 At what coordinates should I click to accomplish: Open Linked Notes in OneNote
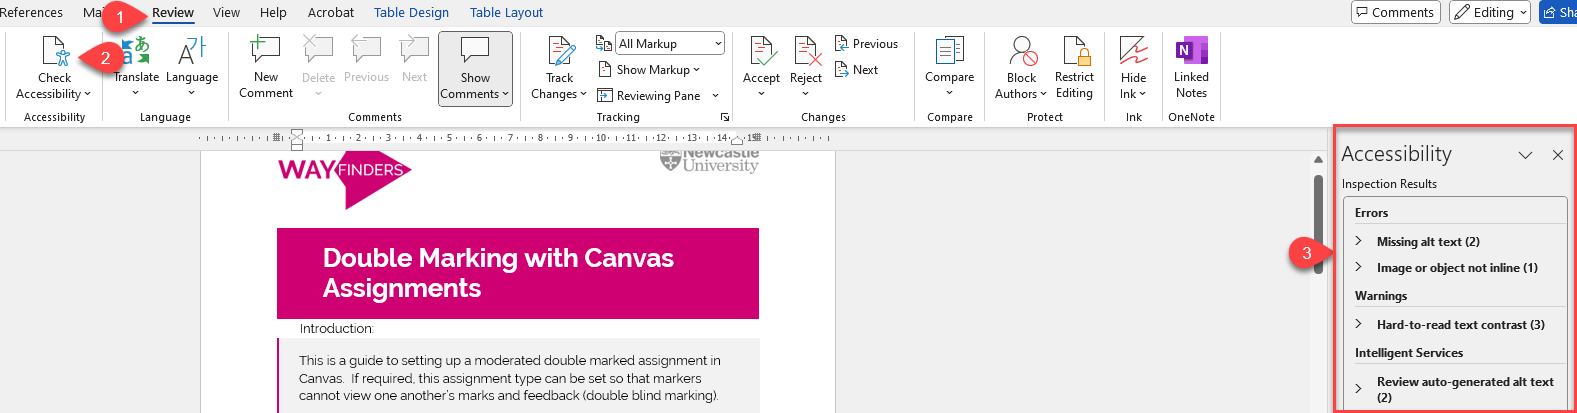[x=1191, y=52]
